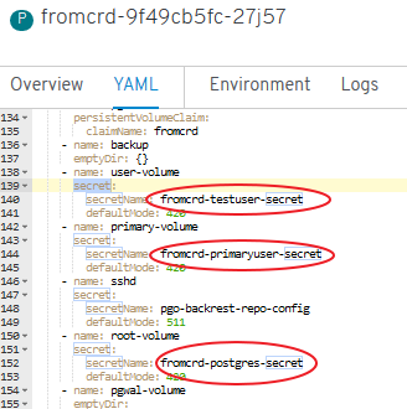The width and height of the screenshot is (407, 409).
Task: Click value 'fromcrd-testuser-secret'
Action: click(232, 199)
